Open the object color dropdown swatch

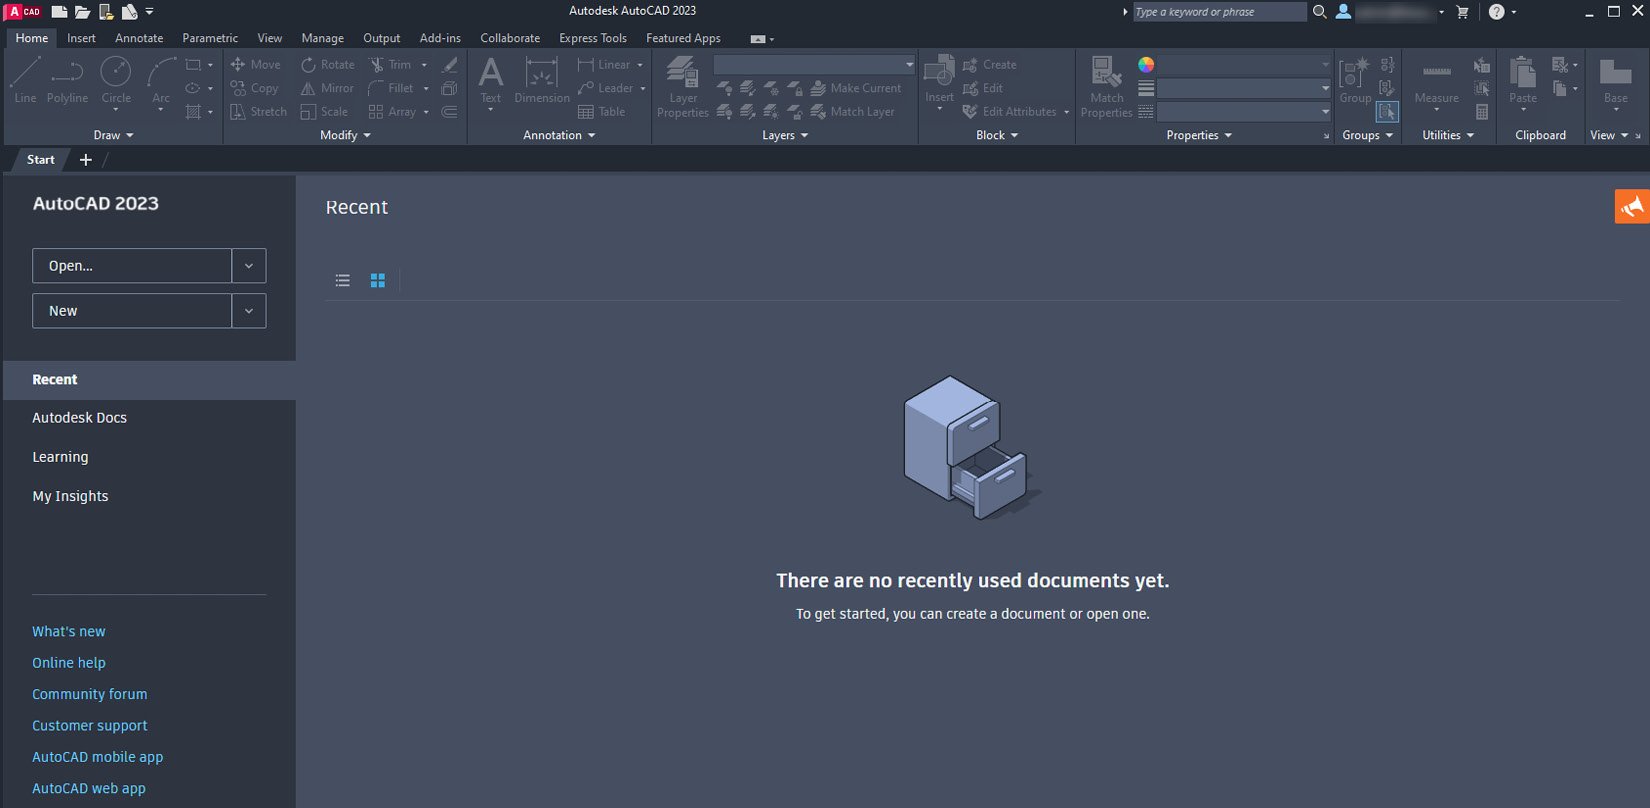1146,64
